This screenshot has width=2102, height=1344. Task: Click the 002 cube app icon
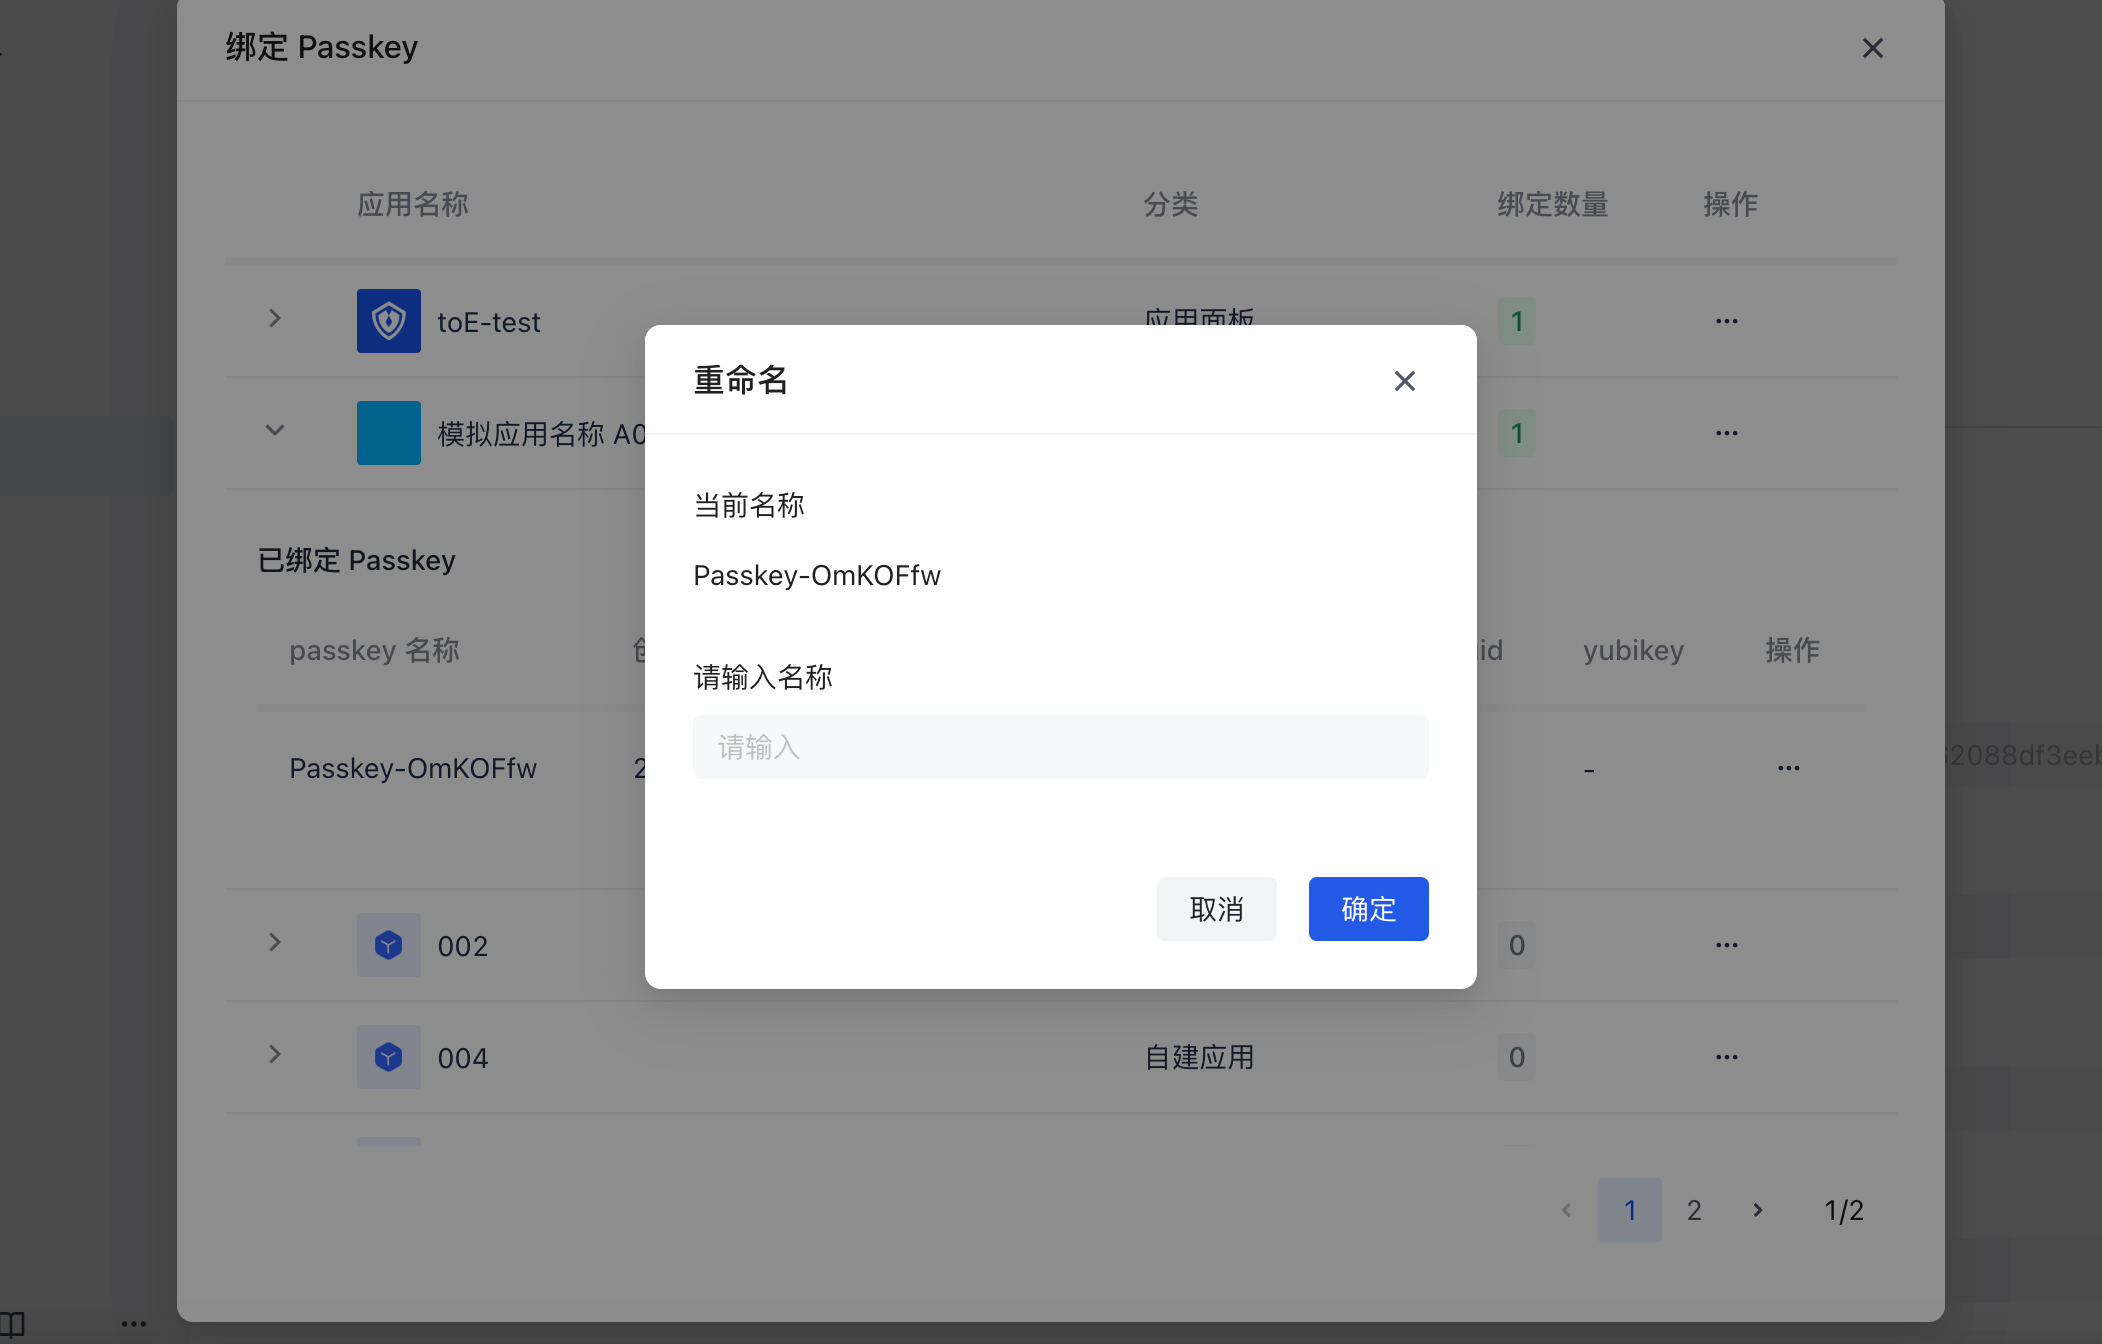(x=389, y=945)
